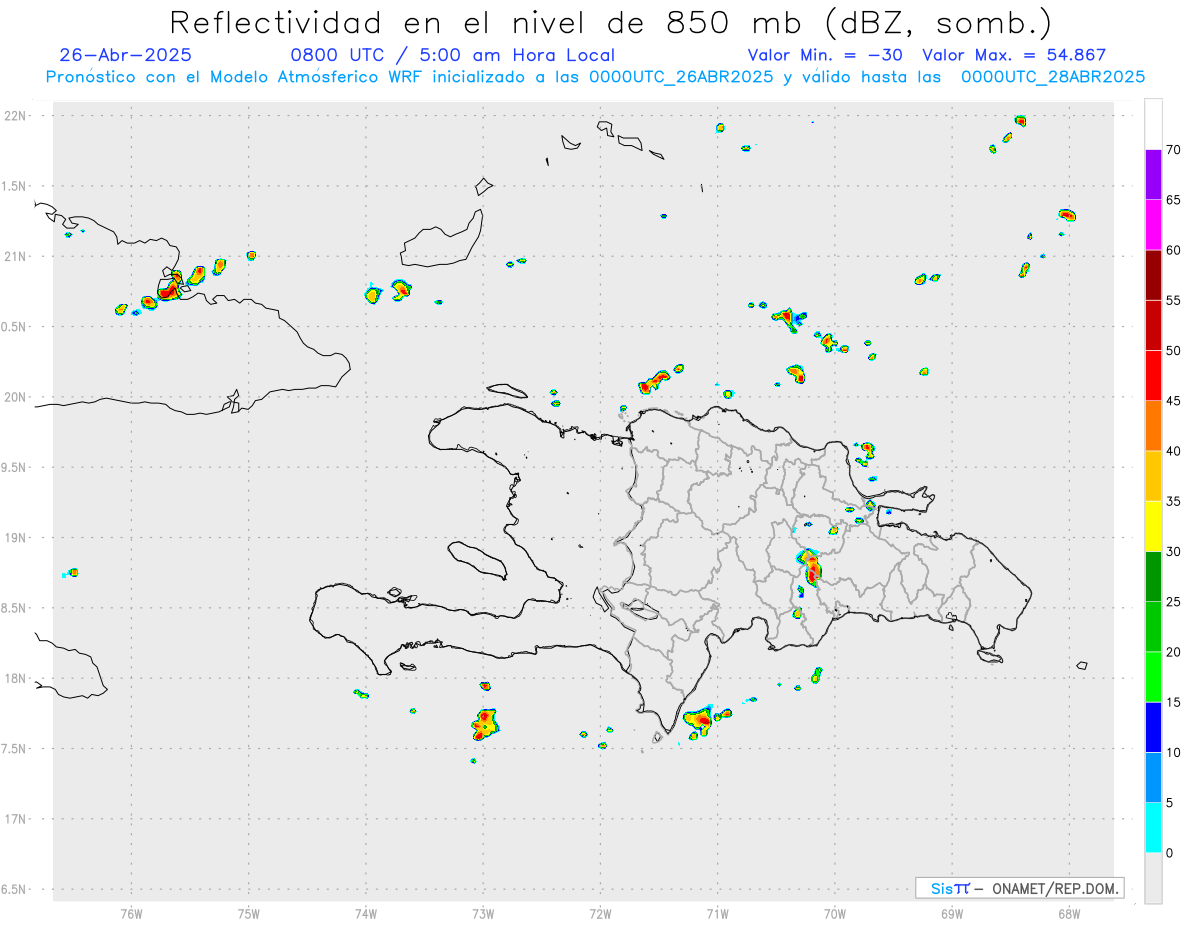Screen dimensions: 1200x927
Task: Click the time label '0800 UTC / 5:00 am Hora Local'
Action: click(x=452, y=55)
